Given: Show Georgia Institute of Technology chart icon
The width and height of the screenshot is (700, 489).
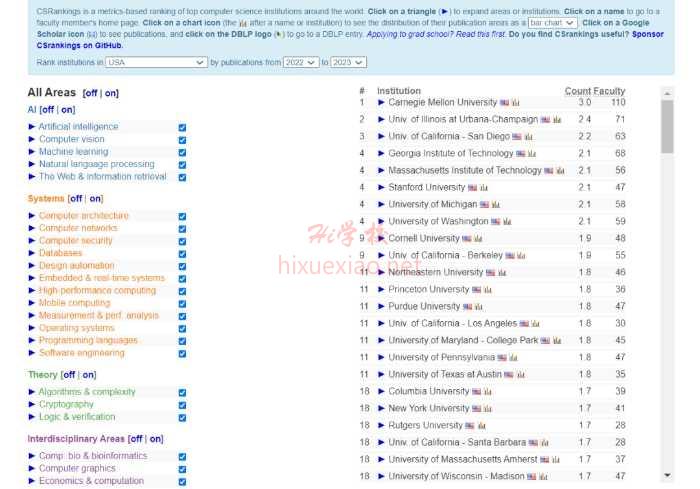Looking at the screenshot, I should pos(532,154).
